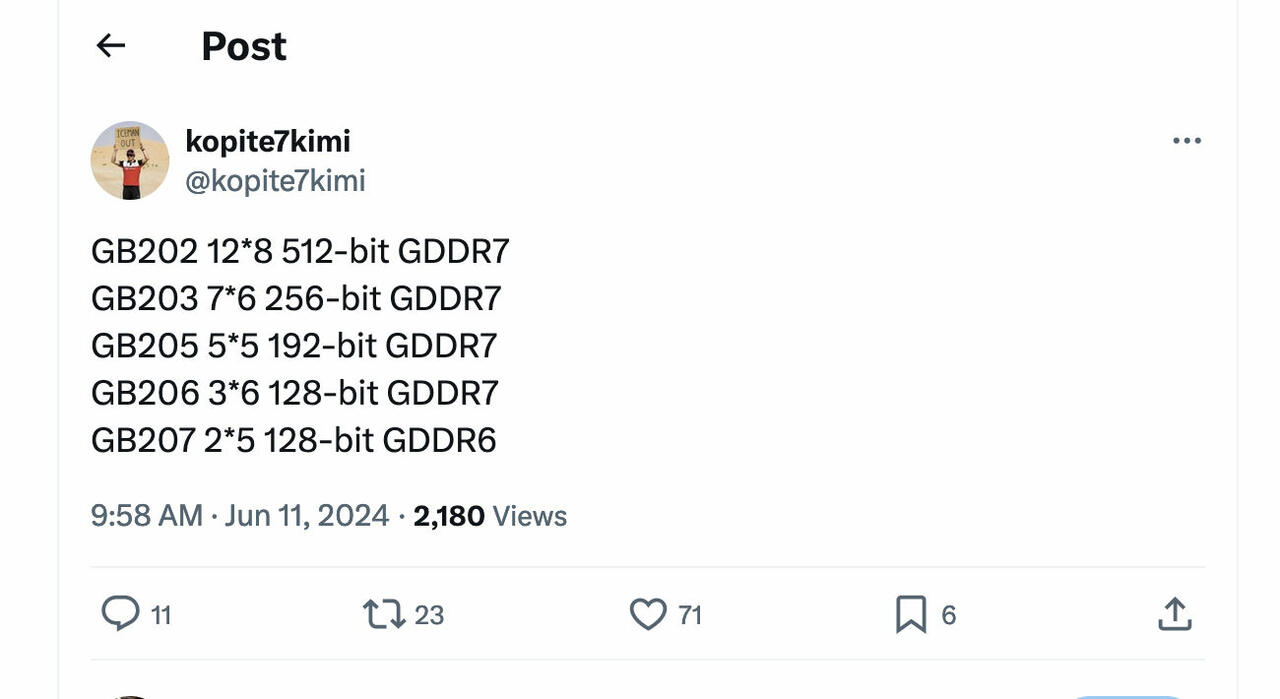This screenshot has height=699, width=1280.
Task: Open kopite7kimi's profile picture
Action: 130,161
